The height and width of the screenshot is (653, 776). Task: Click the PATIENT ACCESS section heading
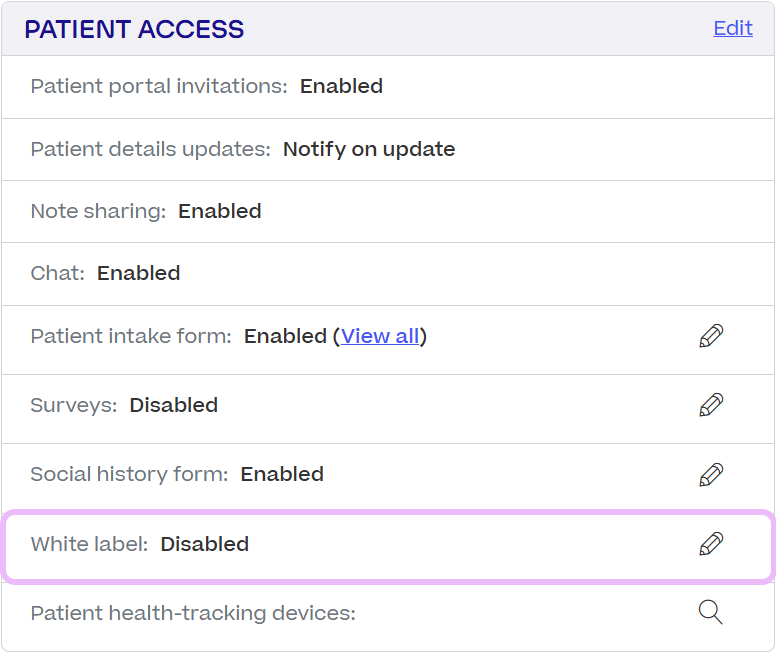pos(134,29)
